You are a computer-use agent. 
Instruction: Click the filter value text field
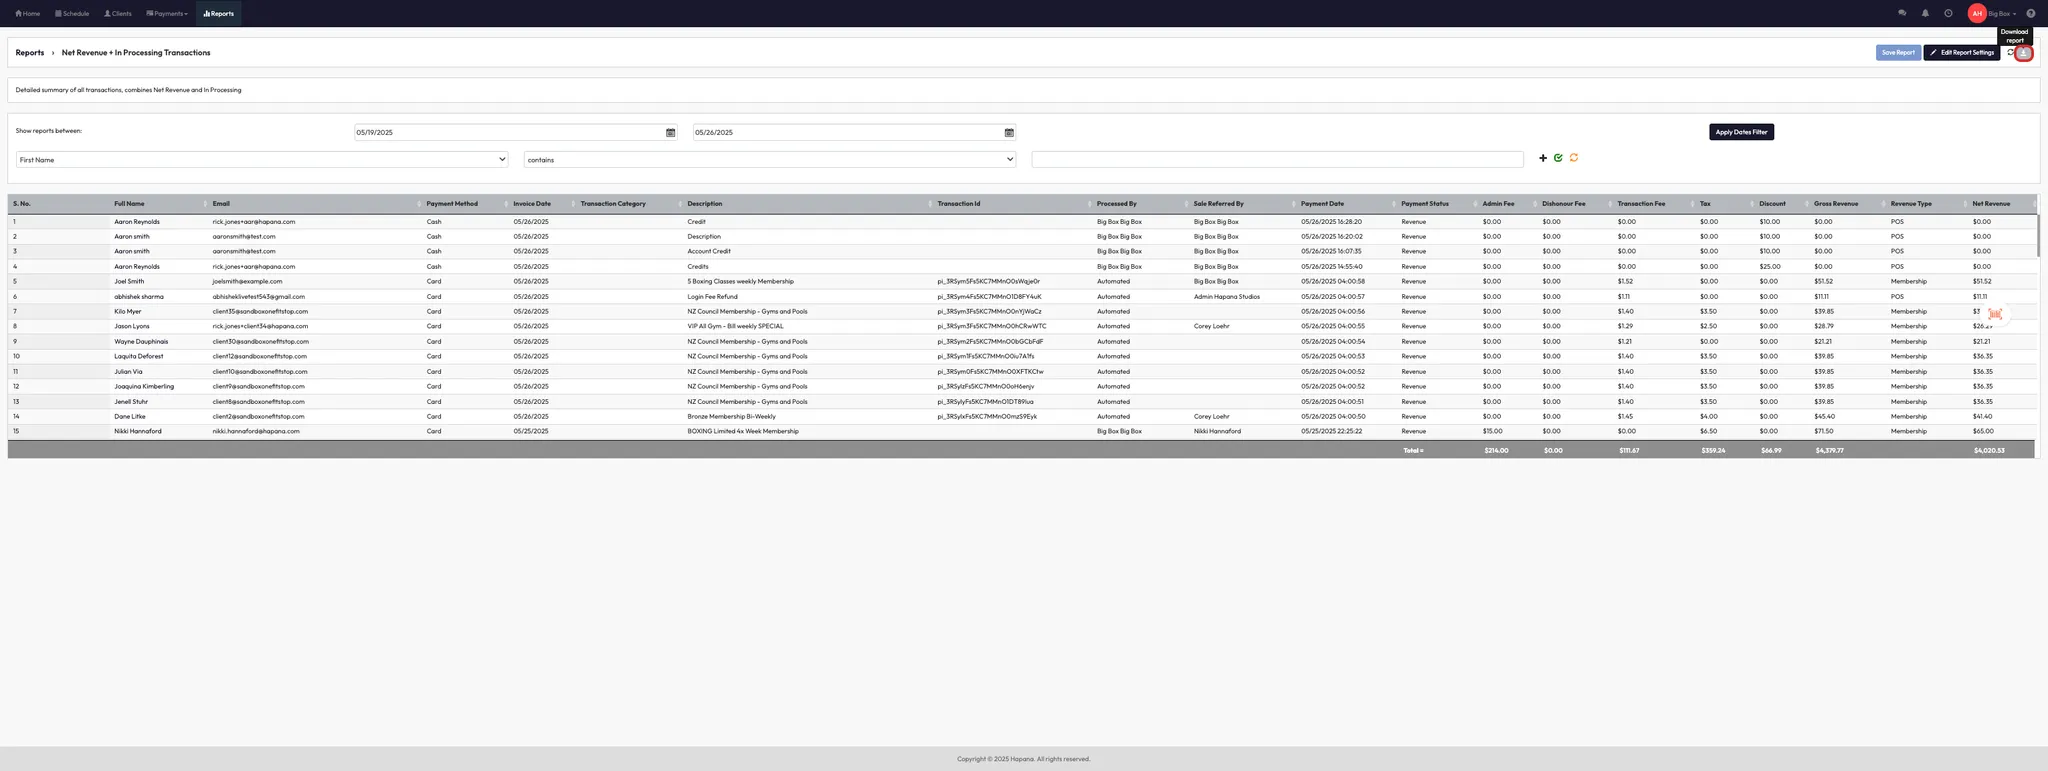point(1277,160)
